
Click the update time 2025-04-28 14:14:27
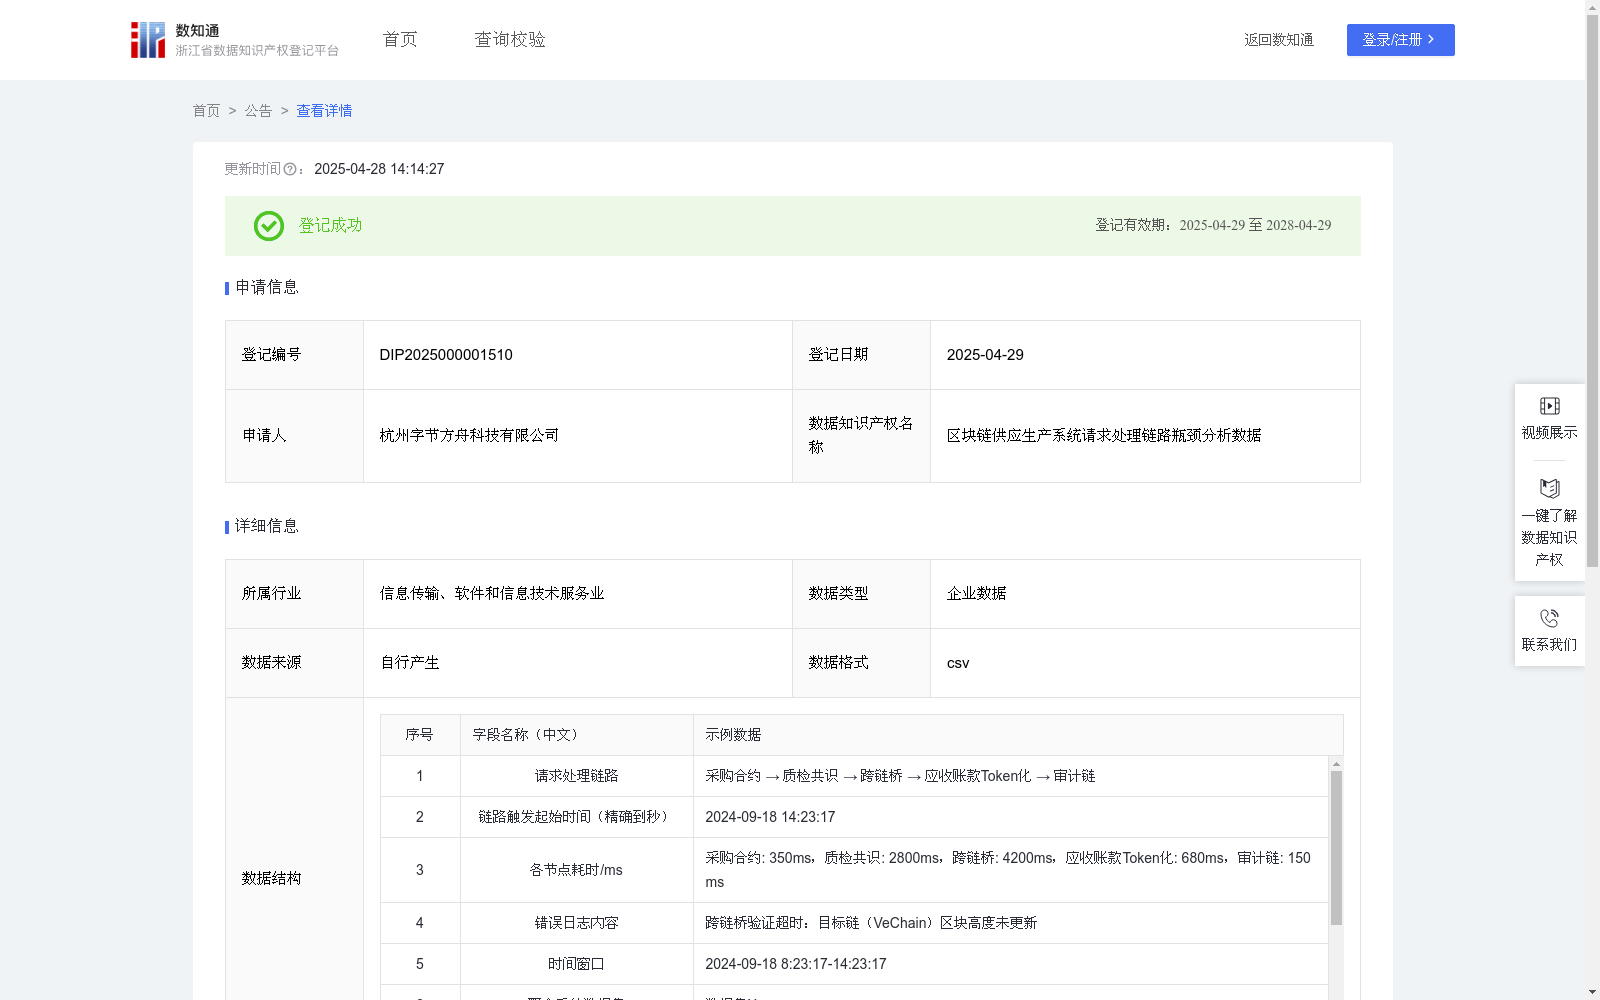pos(379,169)
